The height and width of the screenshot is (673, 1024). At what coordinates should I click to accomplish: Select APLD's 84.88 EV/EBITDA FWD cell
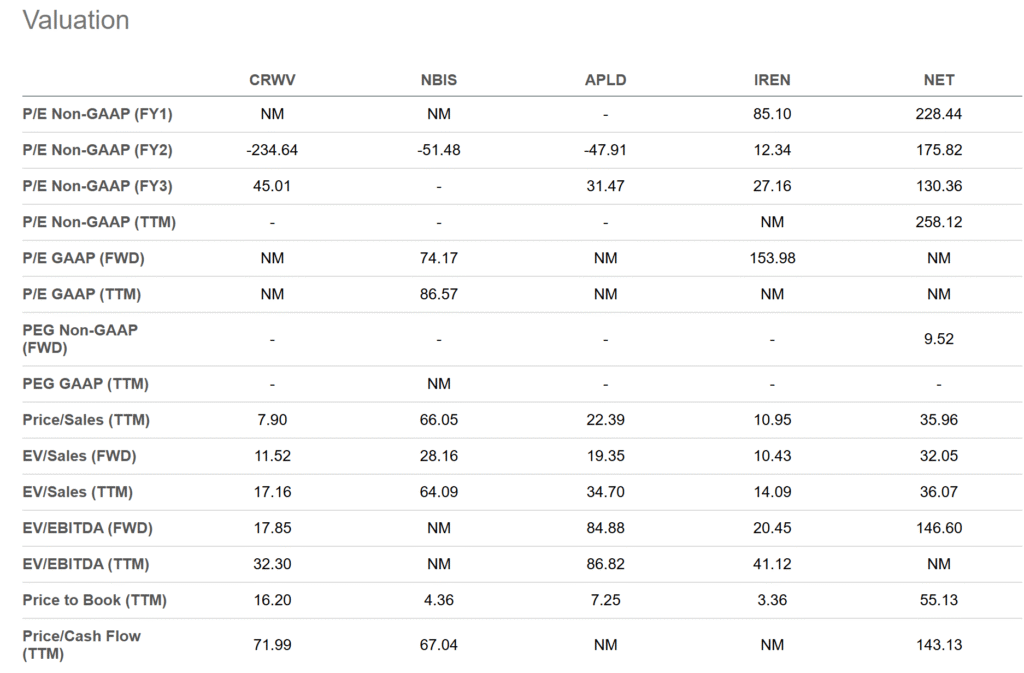point(605,528)
